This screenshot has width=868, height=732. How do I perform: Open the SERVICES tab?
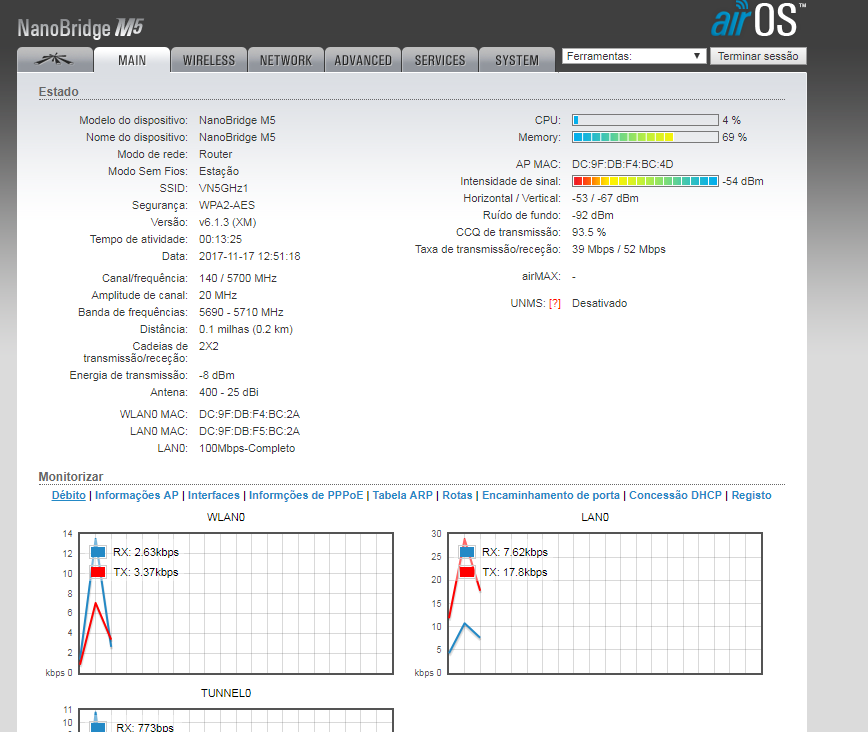coord(440,60)
